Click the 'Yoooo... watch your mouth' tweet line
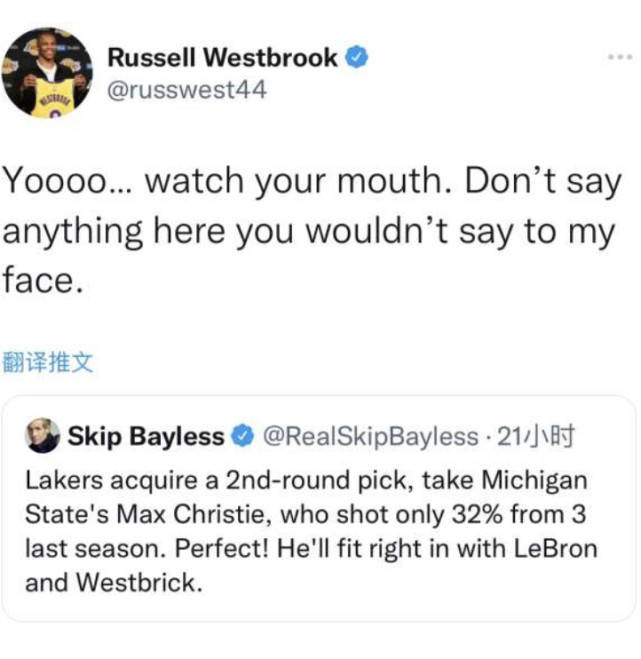Viewport: 641px width, 659px height. tap(311, 181)
